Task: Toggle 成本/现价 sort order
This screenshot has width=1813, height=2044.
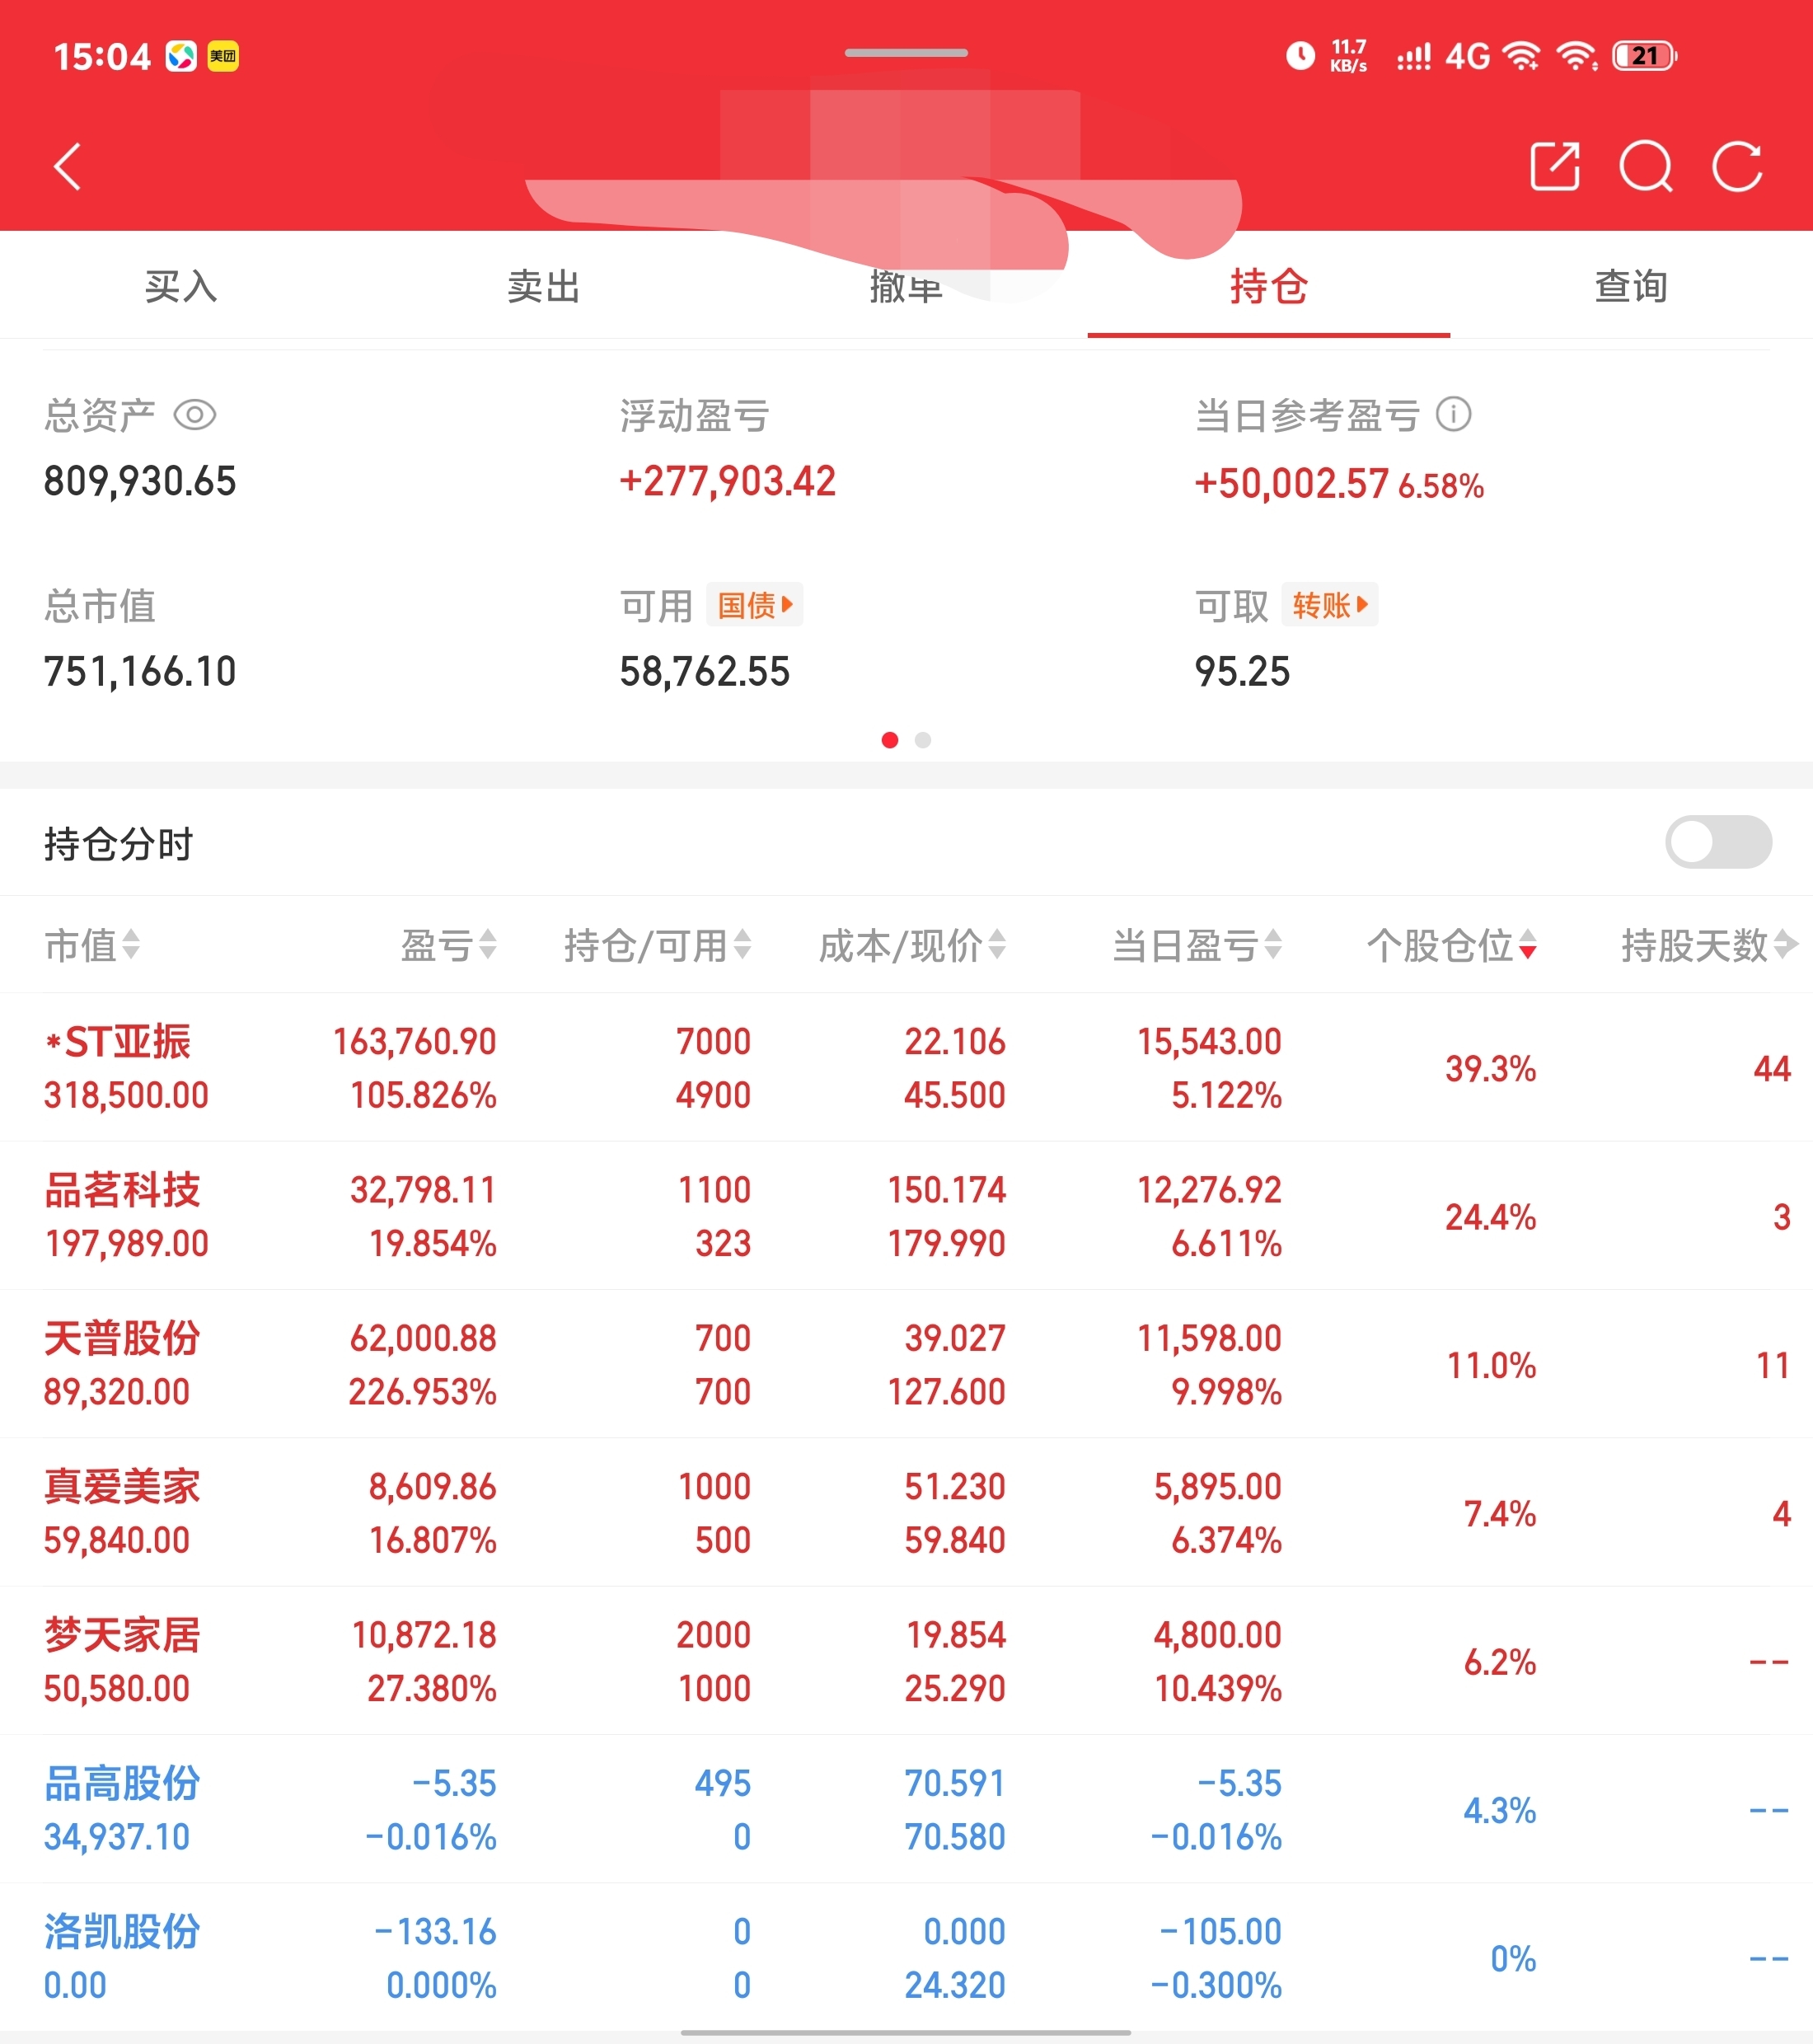Action: click(997, 944)
